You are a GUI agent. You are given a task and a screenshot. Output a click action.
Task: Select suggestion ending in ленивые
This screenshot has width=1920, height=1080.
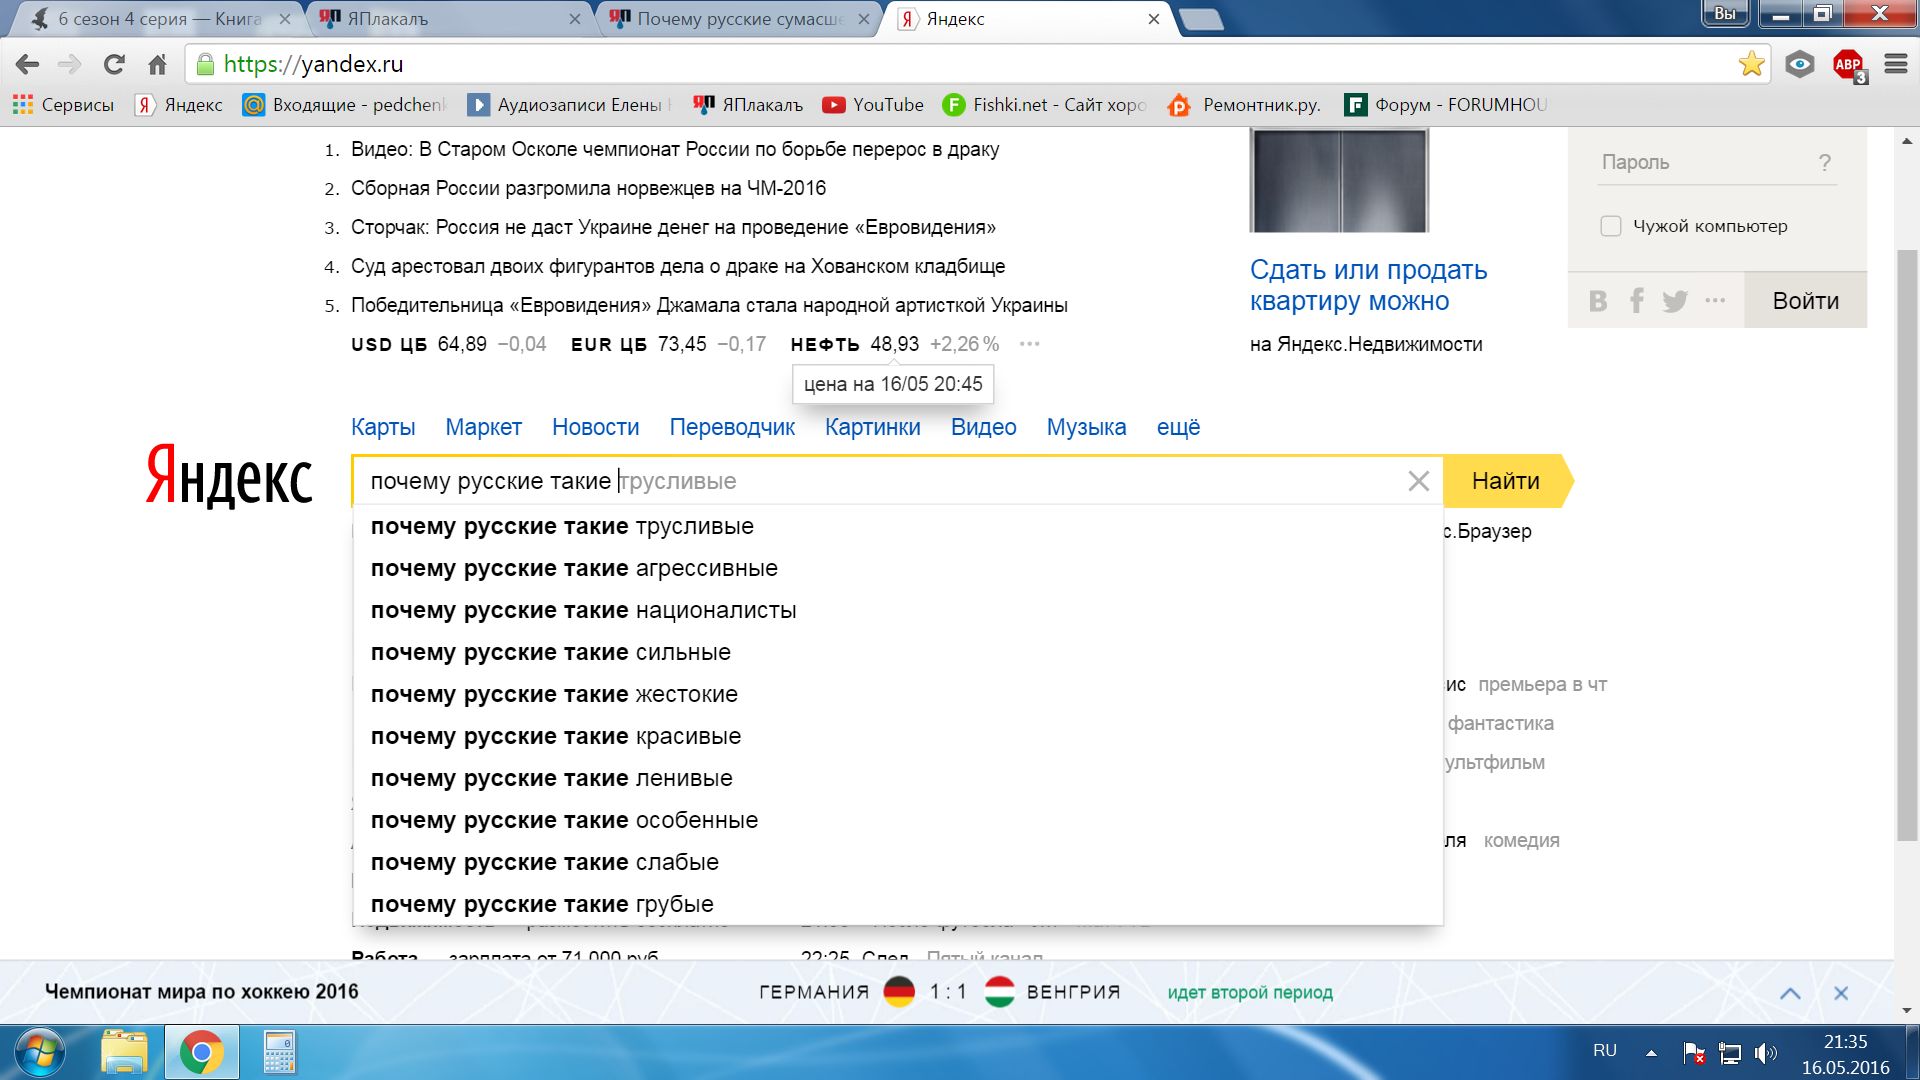(898, 778)
